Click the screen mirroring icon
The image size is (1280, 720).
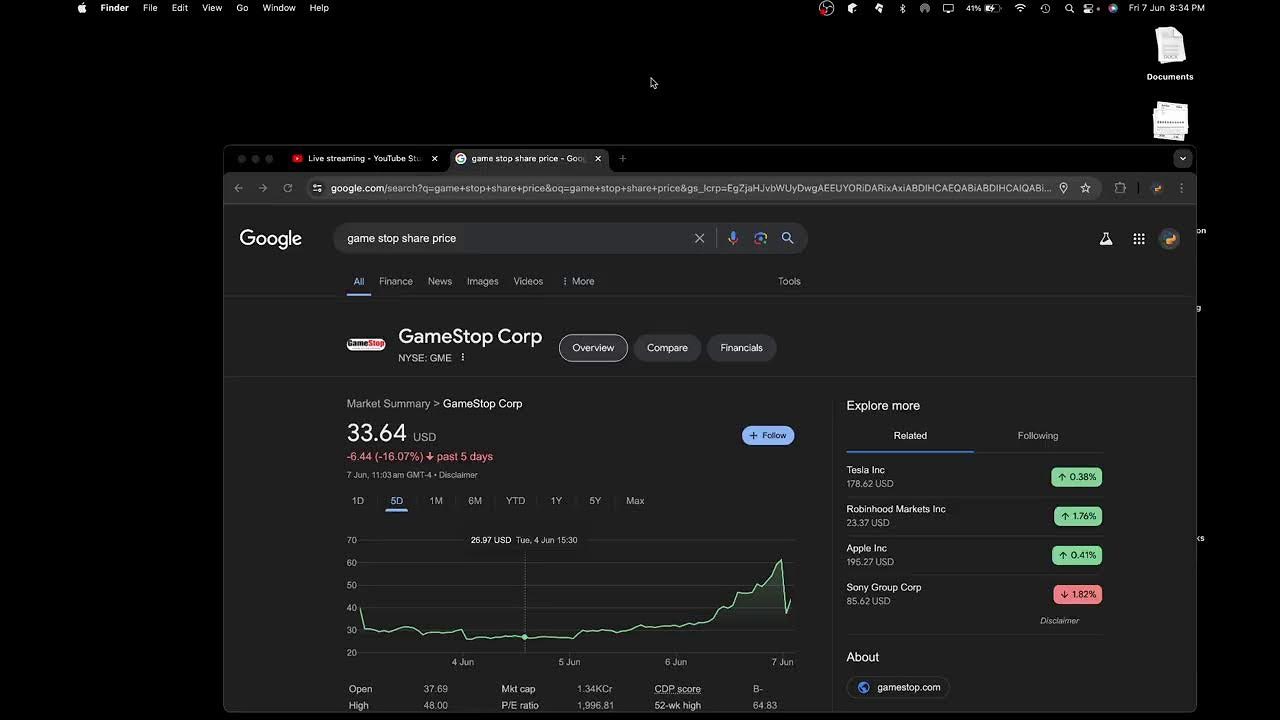tap(948, 8)
